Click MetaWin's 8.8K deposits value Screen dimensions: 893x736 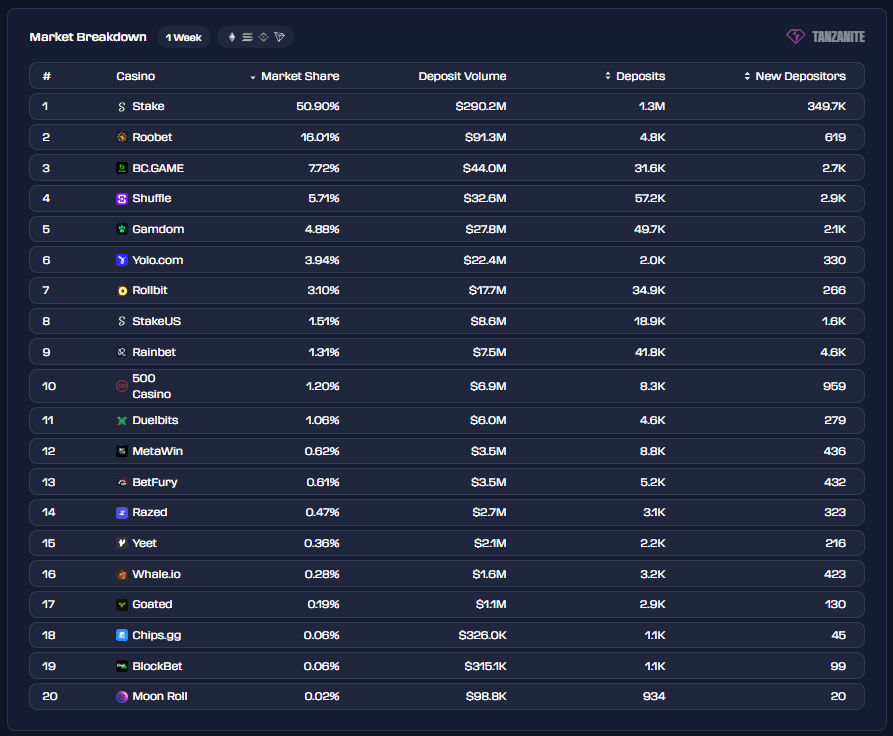(x=652, y=451)
